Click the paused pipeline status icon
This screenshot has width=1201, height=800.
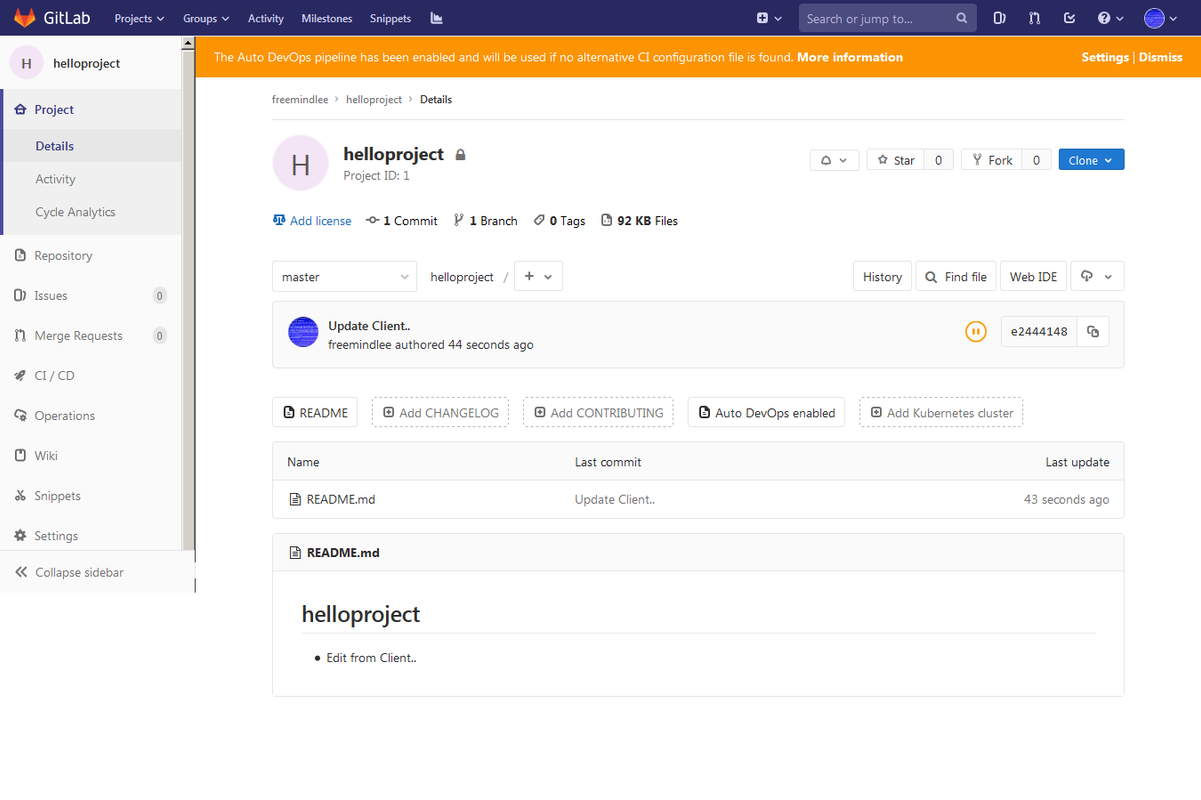[976, 332]
